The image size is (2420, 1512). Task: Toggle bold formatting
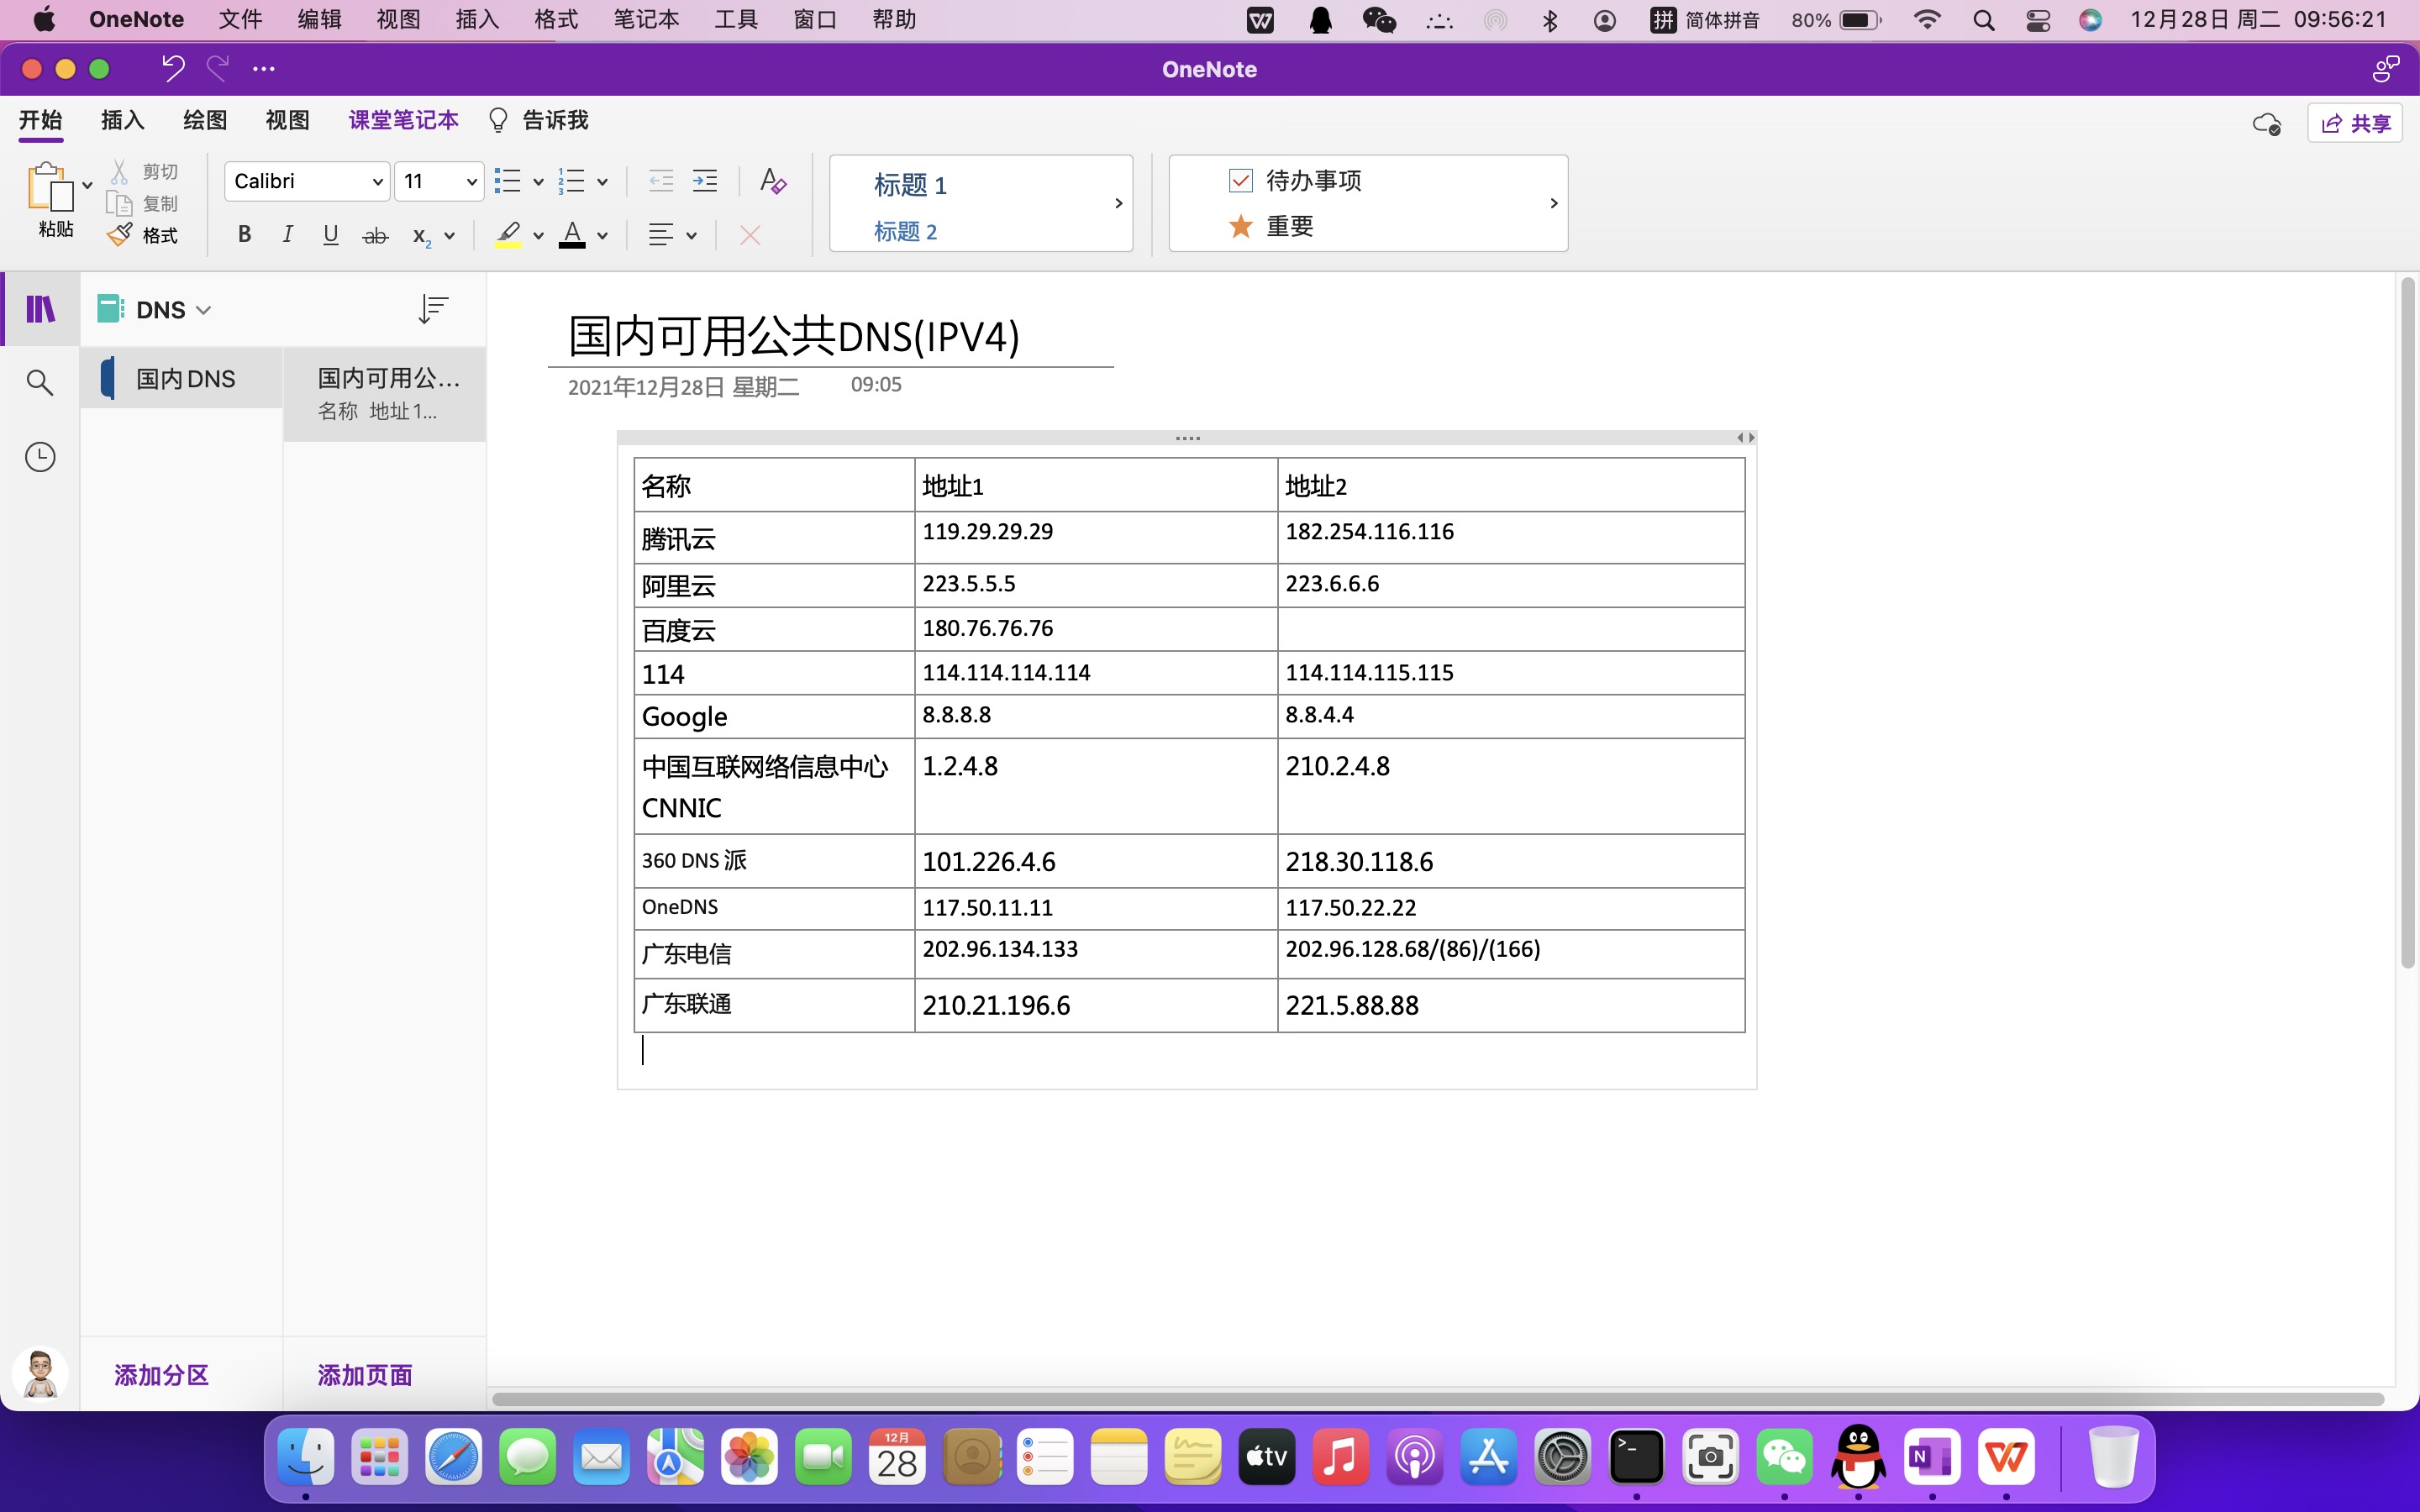point(244,235)
